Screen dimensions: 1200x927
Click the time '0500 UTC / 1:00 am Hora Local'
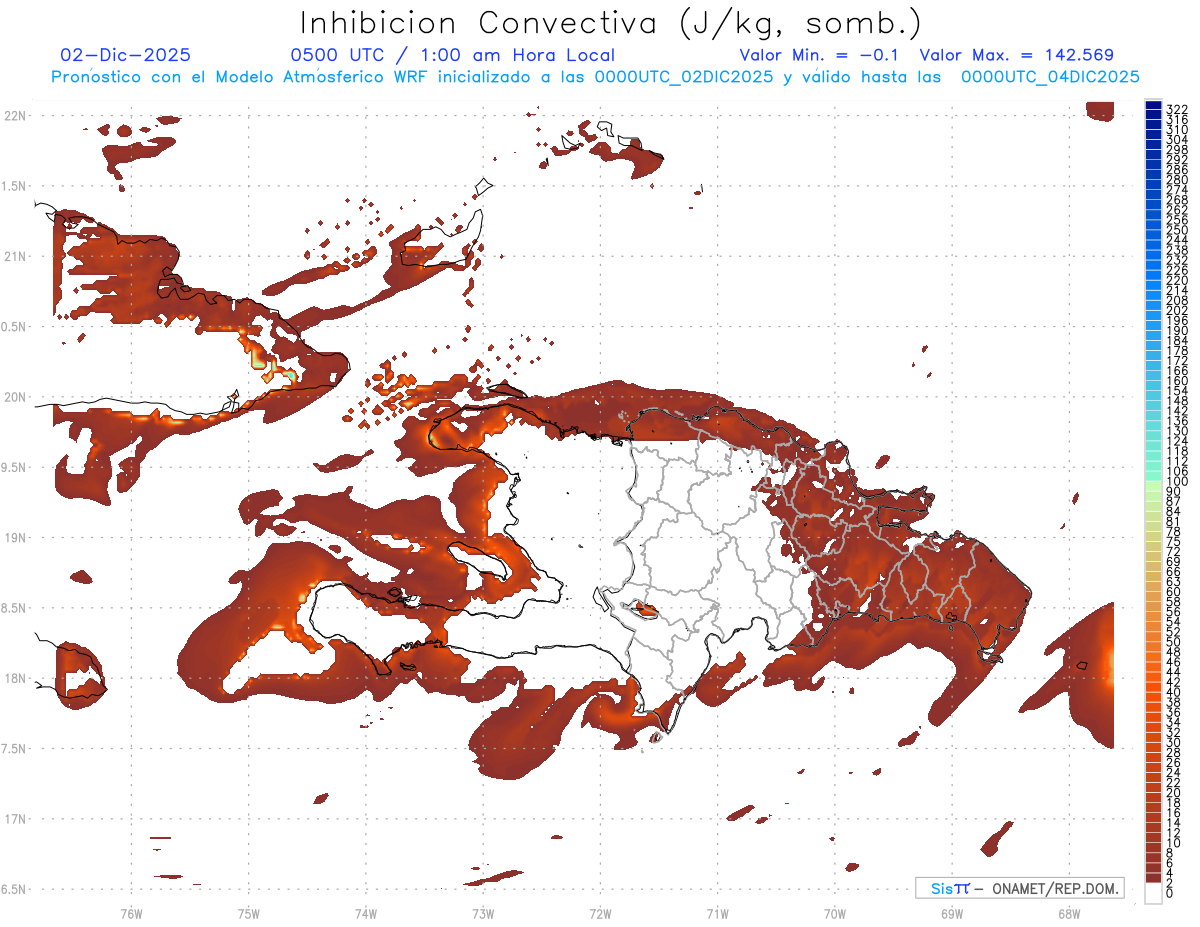pyautogui.click(x=452, y=55)
